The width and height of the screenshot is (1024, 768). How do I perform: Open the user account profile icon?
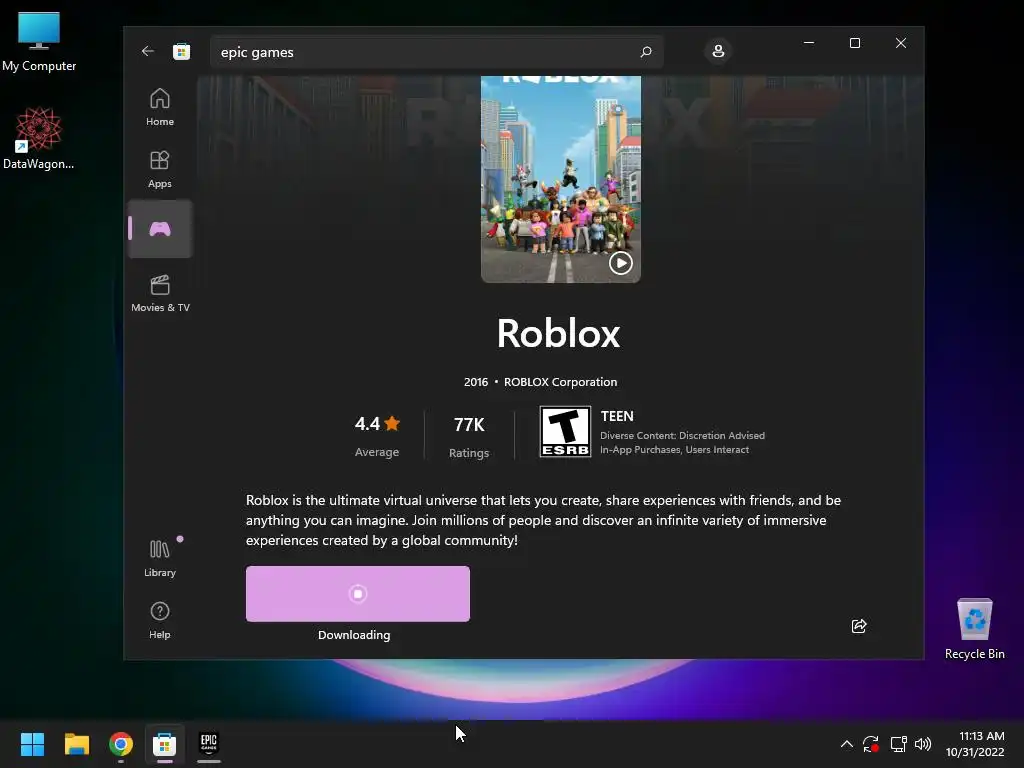pos(718,52)
